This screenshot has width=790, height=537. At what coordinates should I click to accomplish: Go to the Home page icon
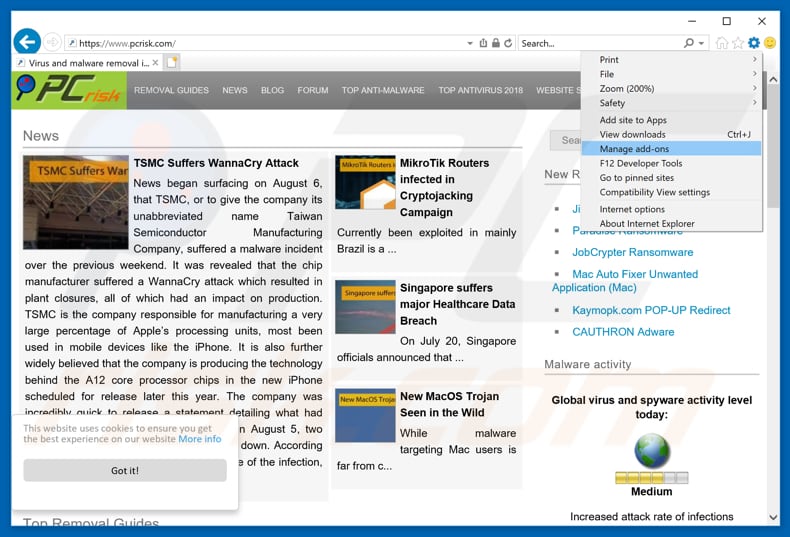722,43
